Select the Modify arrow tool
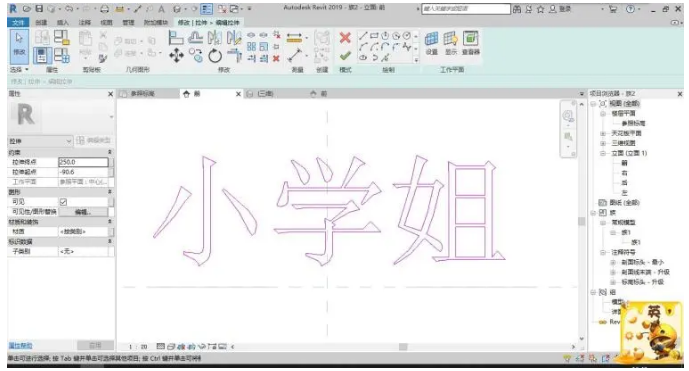This screenshot has width=689, height=371. point(19,46)
